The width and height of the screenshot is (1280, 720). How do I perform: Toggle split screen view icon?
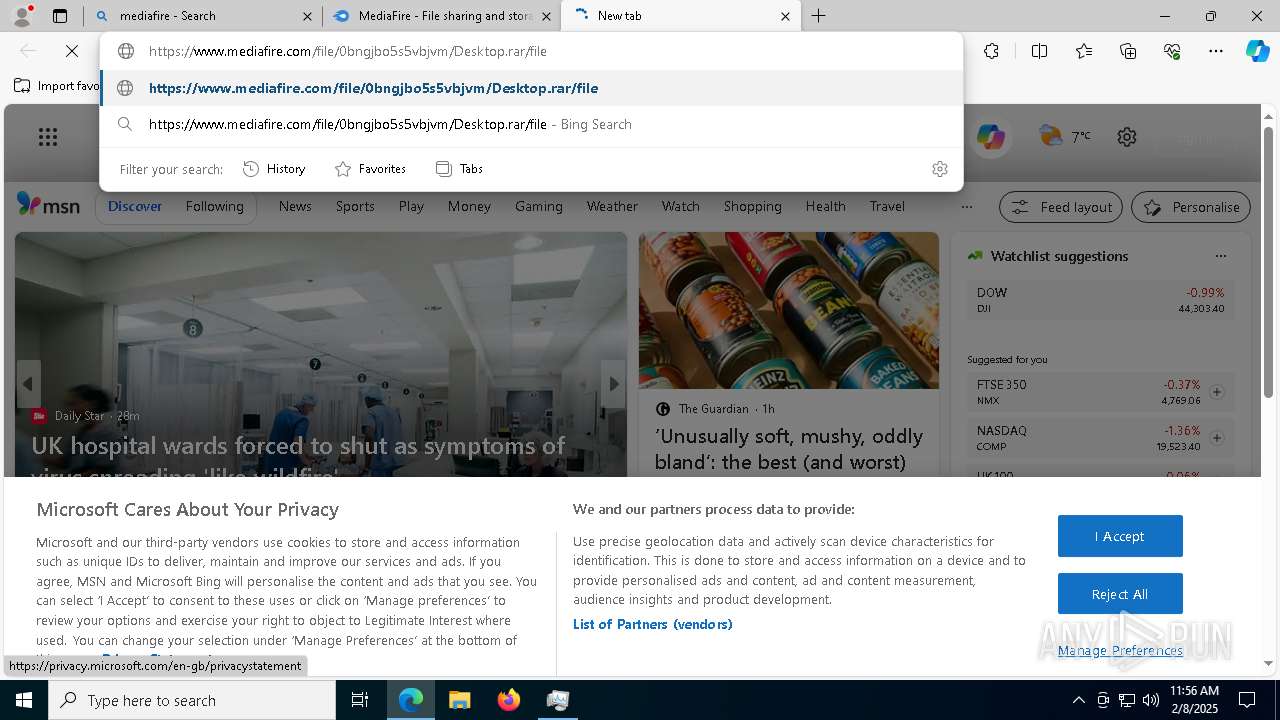click(1039, 51)
